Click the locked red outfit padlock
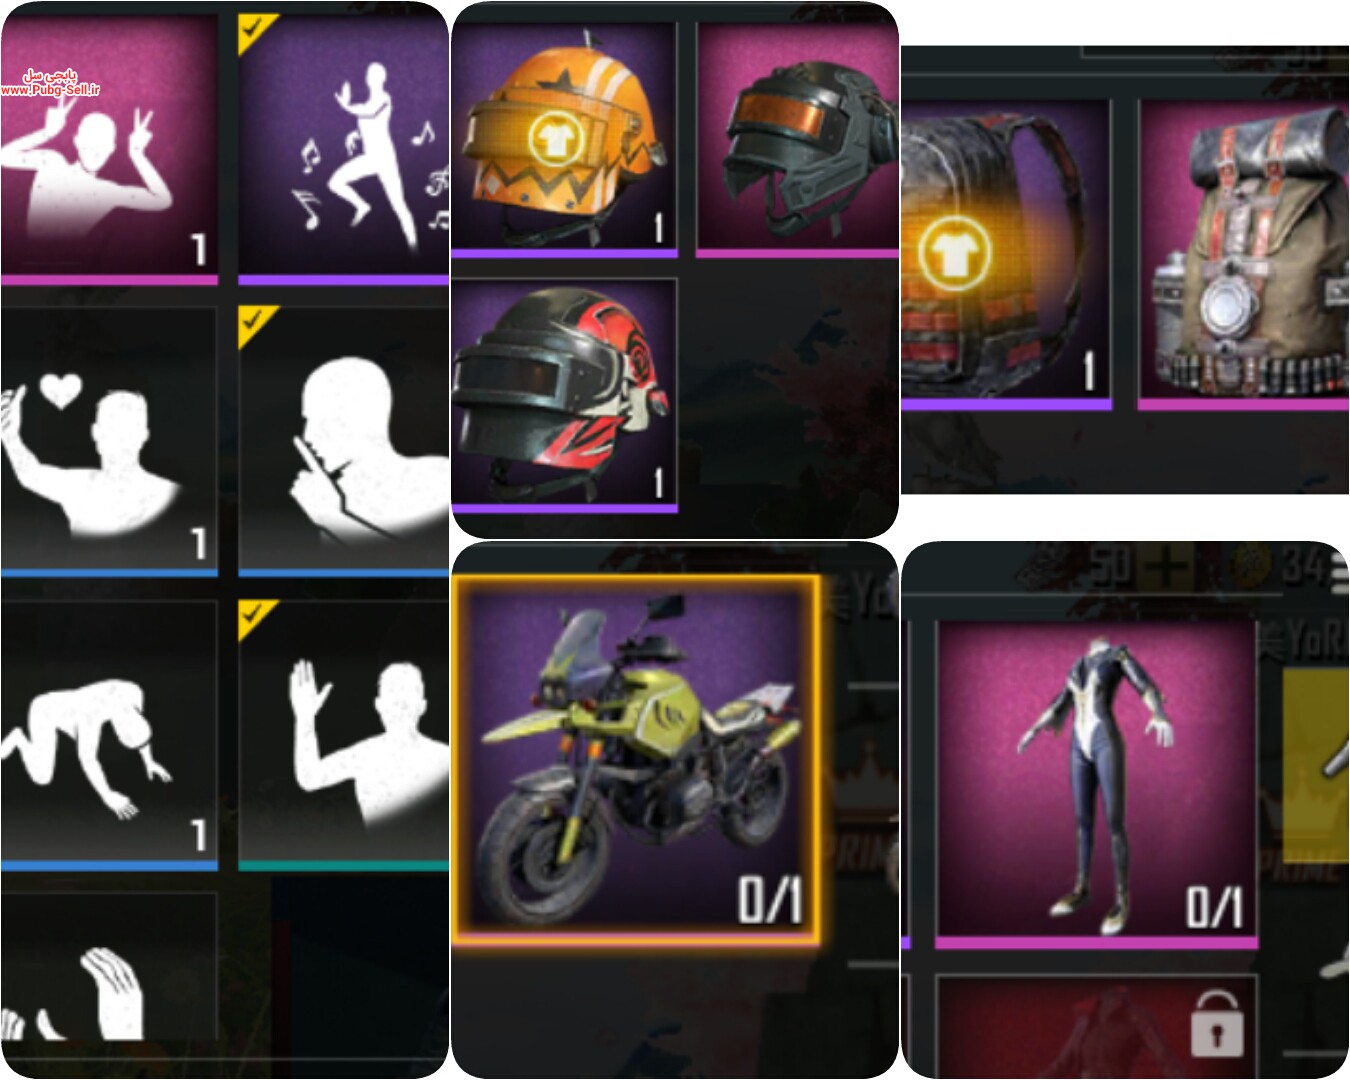This screenshot has width=1350, height=1080. 1217,1023
